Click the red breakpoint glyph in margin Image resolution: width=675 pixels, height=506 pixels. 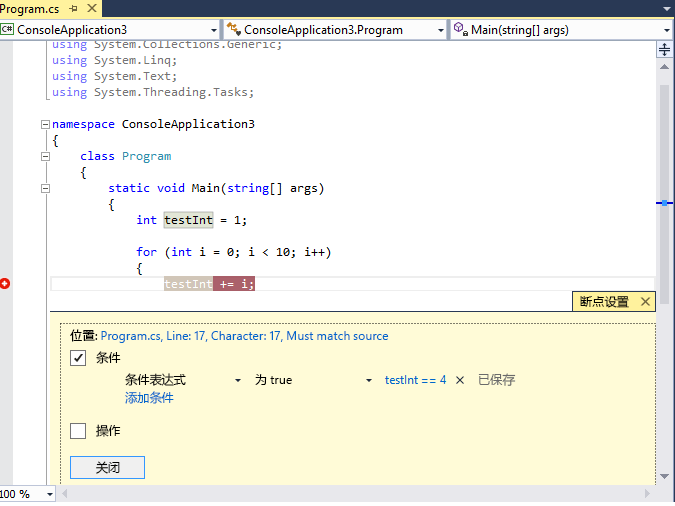pyautogui.click(x=5, y=284)
